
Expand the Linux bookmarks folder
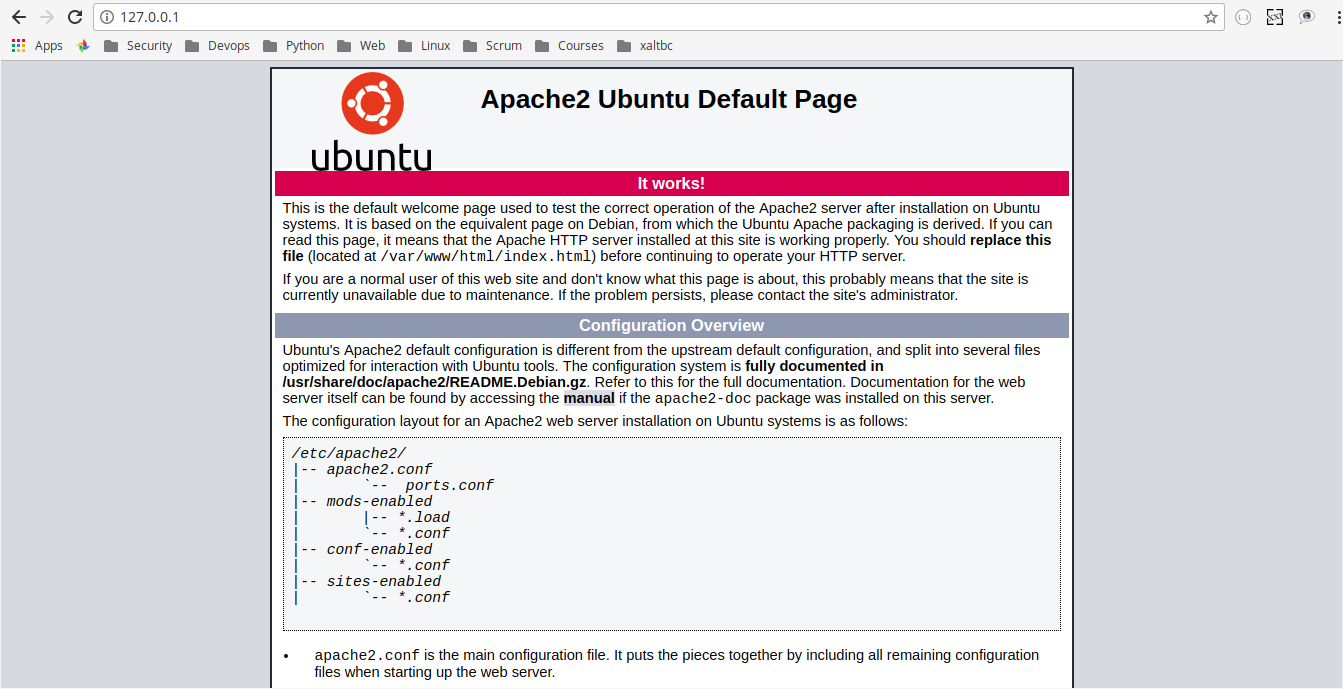(x=424, y=45)
